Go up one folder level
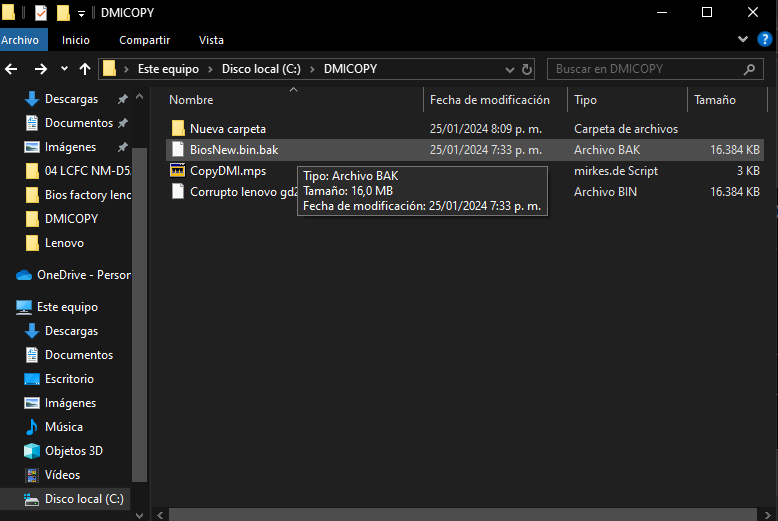 [x=85, y=69]
